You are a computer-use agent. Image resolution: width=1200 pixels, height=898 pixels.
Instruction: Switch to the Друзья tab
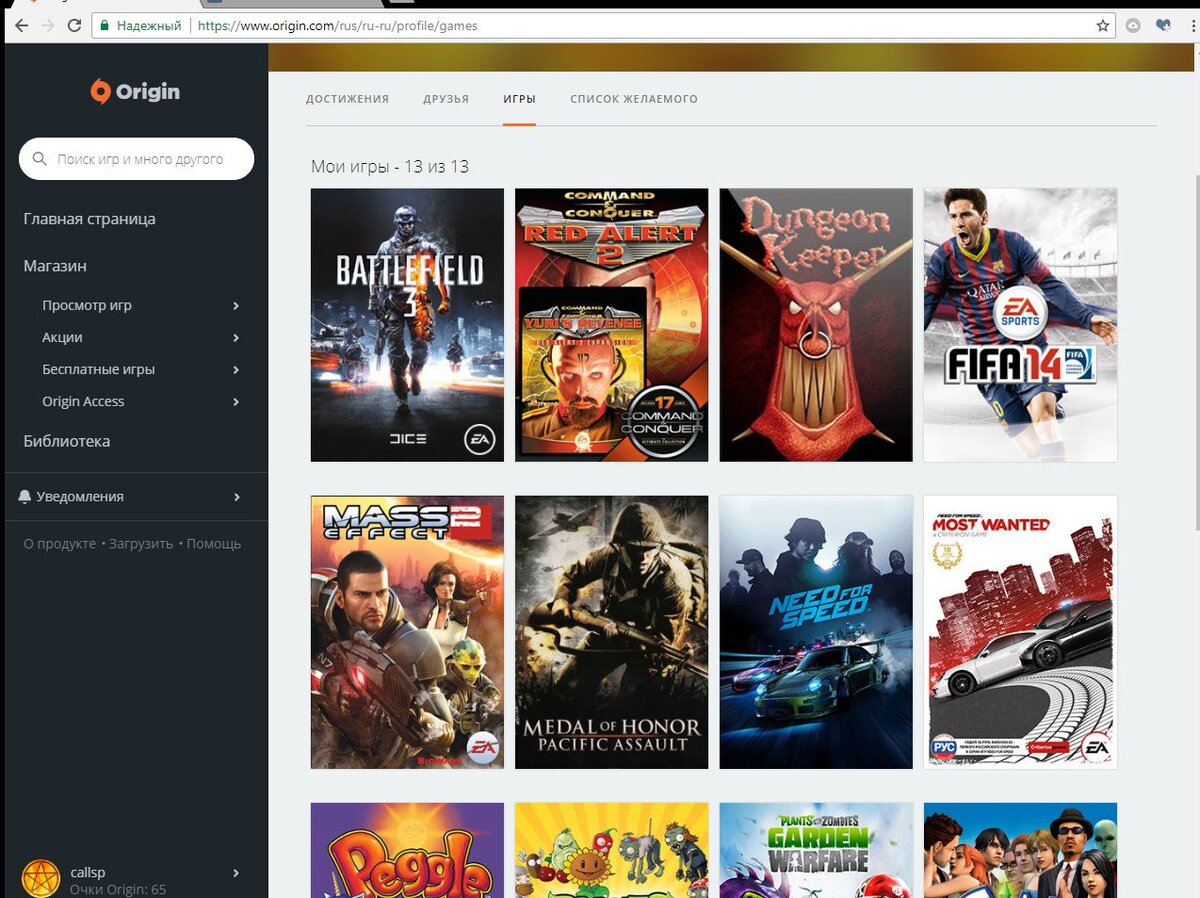[446, 99]
